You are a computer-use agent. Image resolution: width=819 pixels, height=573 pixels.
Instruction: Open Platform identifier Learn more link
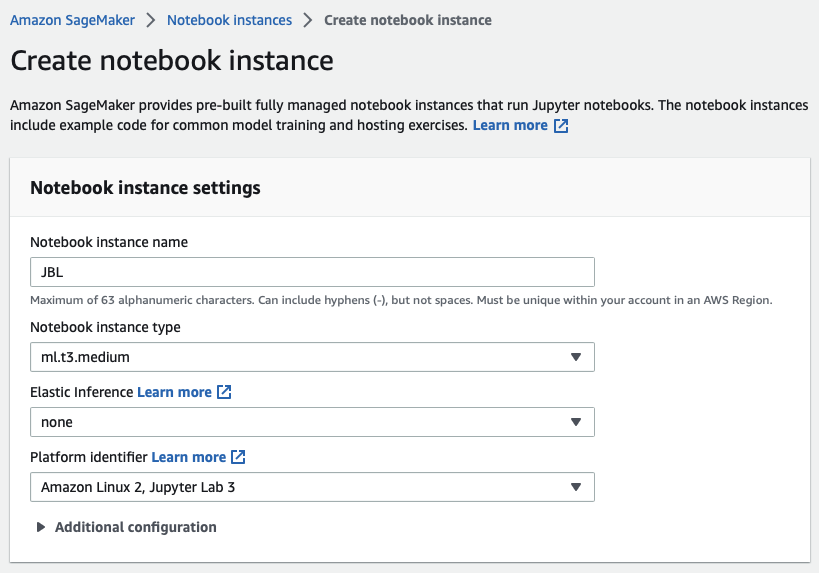pos(188,457)
